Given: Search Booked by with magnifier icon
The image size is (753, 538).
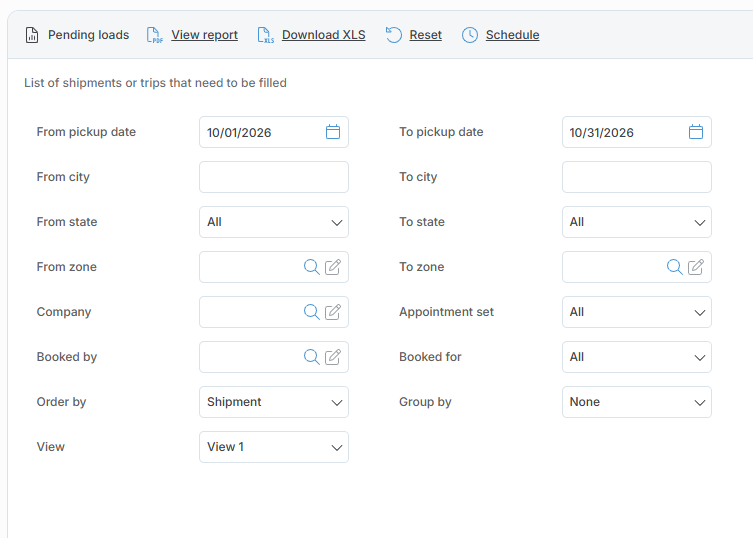Looking at the screenshot, I should point(312,357).
